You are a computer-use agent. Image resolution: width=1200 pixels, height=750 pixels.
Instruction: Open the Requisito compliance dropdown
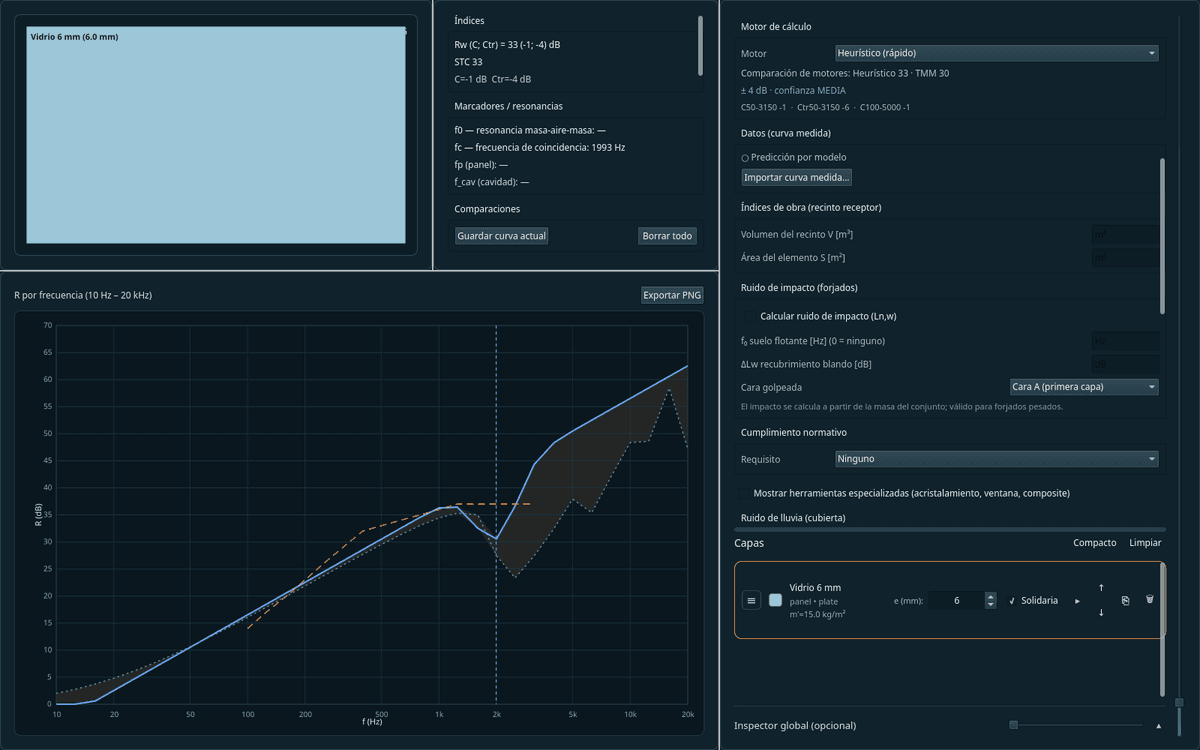(996, 459)
